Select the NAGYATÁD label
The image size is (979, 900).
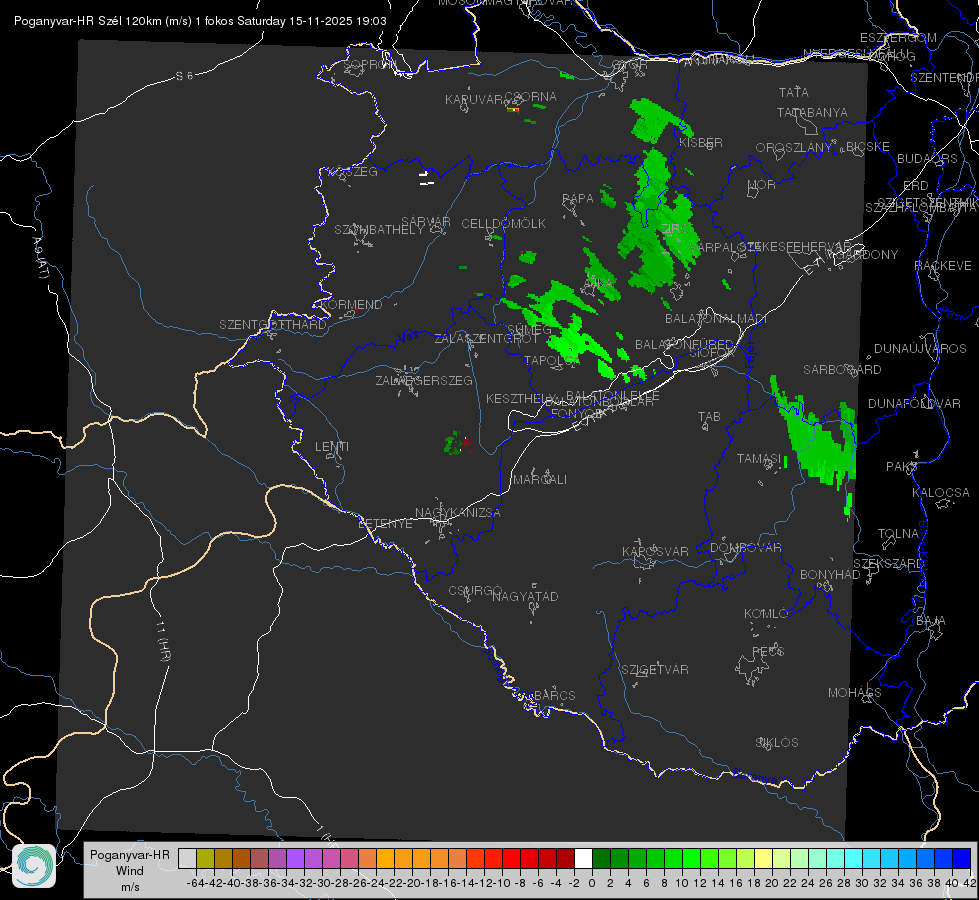coord(525,596)
